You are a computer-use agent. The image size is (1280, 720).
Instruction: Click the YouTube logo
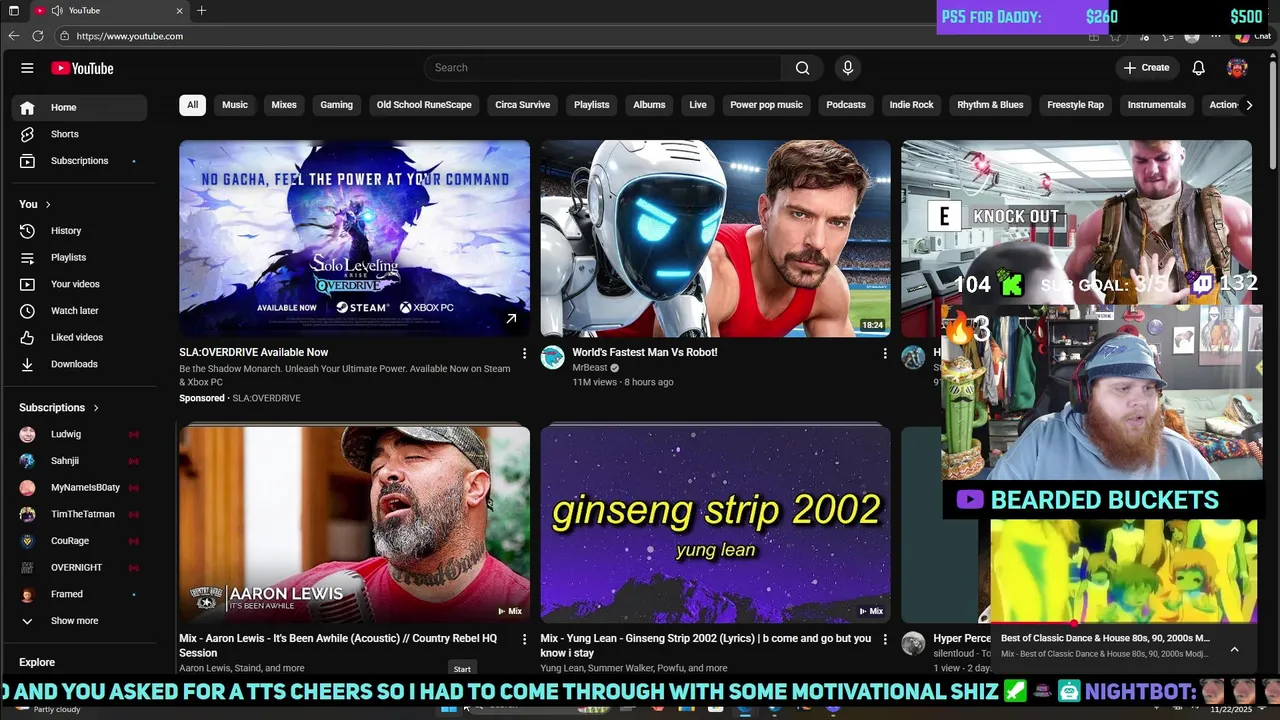(x=82, y=68)
